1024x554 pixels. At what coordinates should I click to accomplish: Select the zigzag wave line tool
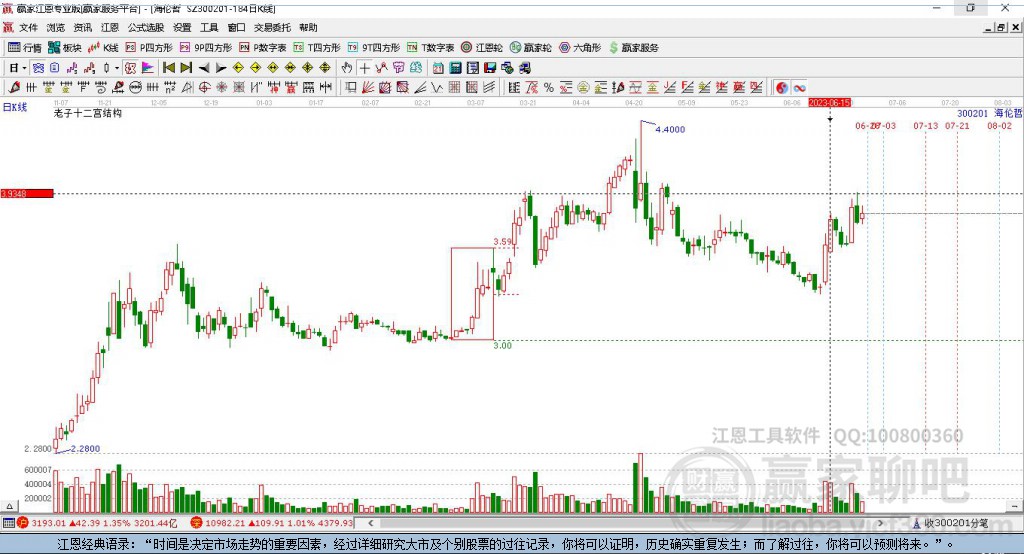437,88
